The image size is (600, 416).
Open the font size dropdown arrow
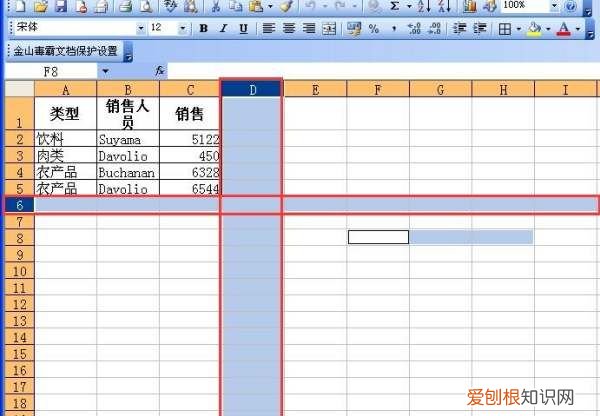point(183,28)
